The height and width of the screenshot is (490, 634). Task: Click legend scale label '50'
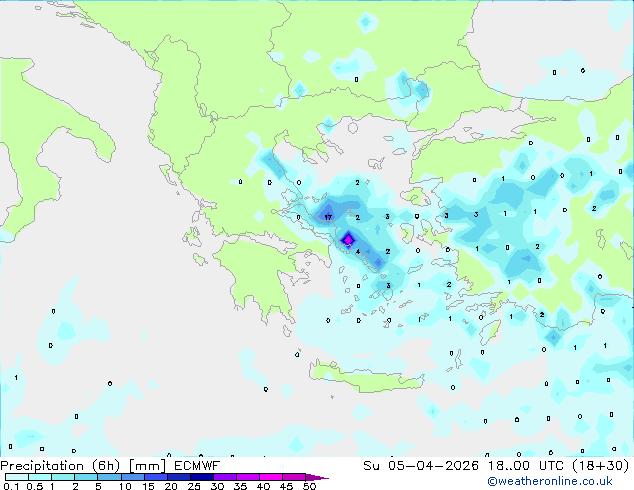(310, 486)
